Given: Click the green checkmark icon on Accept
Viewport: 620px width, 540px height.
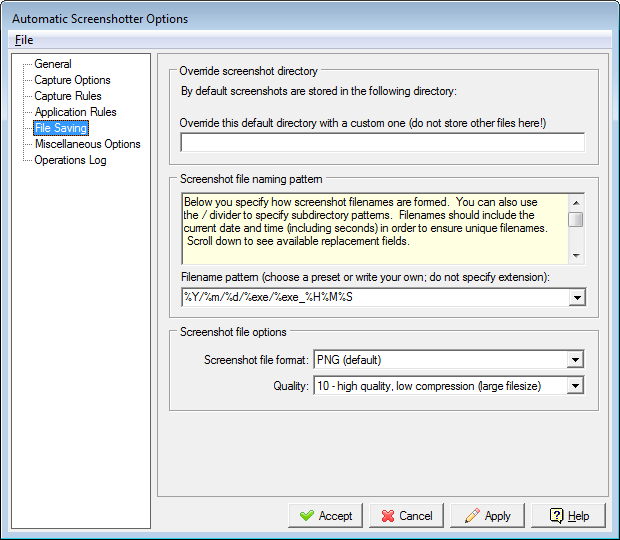Looking at the screenshot, I should pyautogui.click(x=305, y=516).
